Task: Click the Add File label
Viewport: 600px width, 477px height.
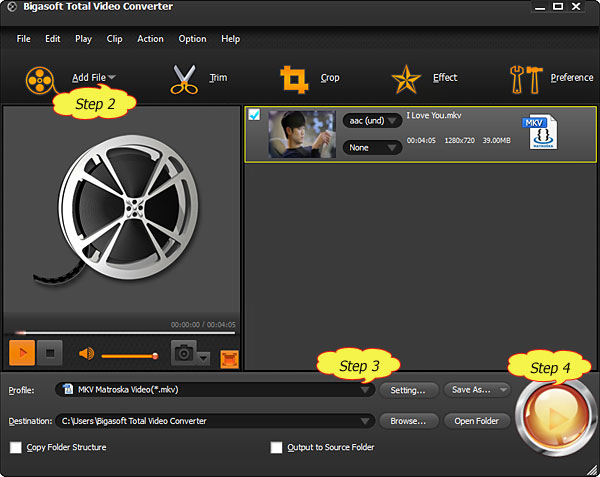Action: point(89,78)
